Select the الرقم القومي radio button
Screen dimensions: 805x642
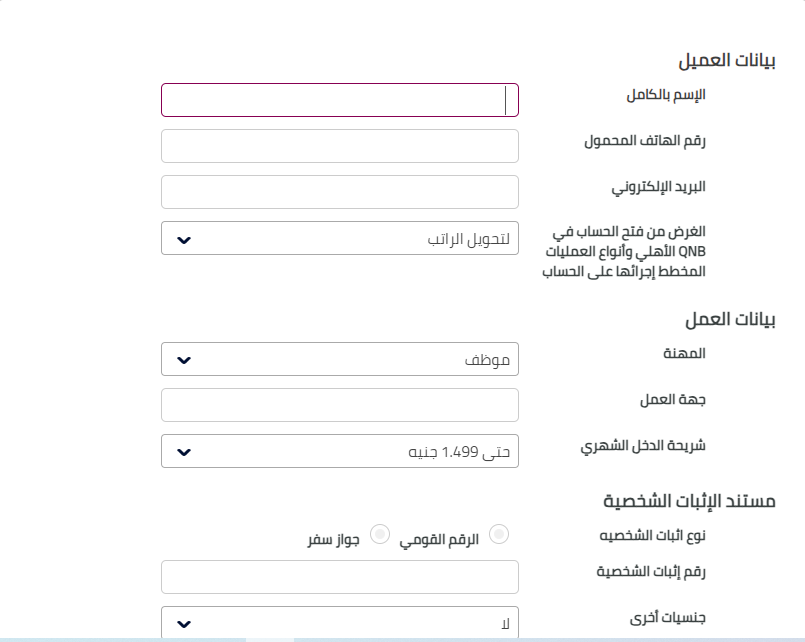tap(498, 534)
